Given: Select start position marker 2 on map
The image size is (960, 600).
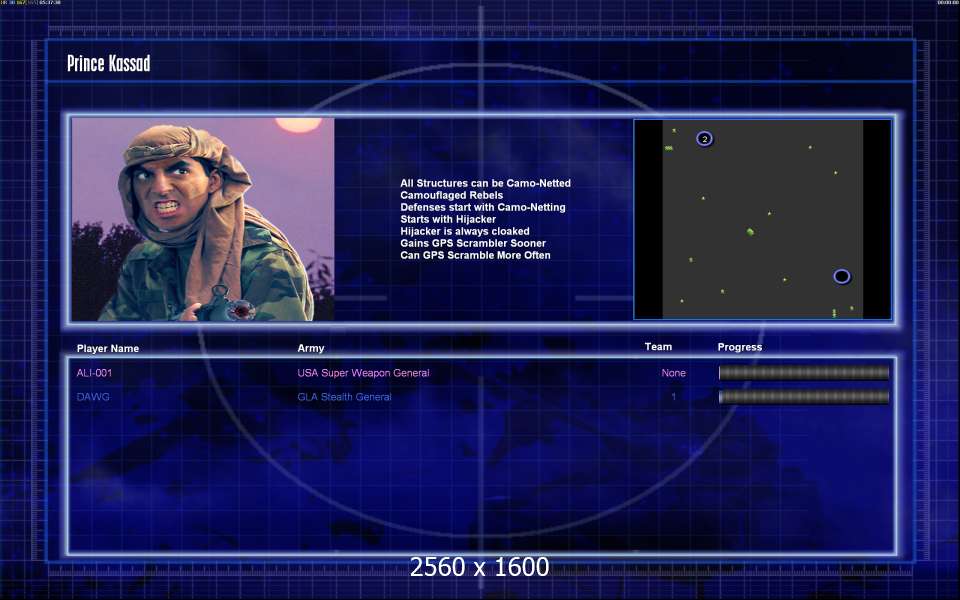Looking at the screenshot, I should pyautogui.click(x=705, y=139).
